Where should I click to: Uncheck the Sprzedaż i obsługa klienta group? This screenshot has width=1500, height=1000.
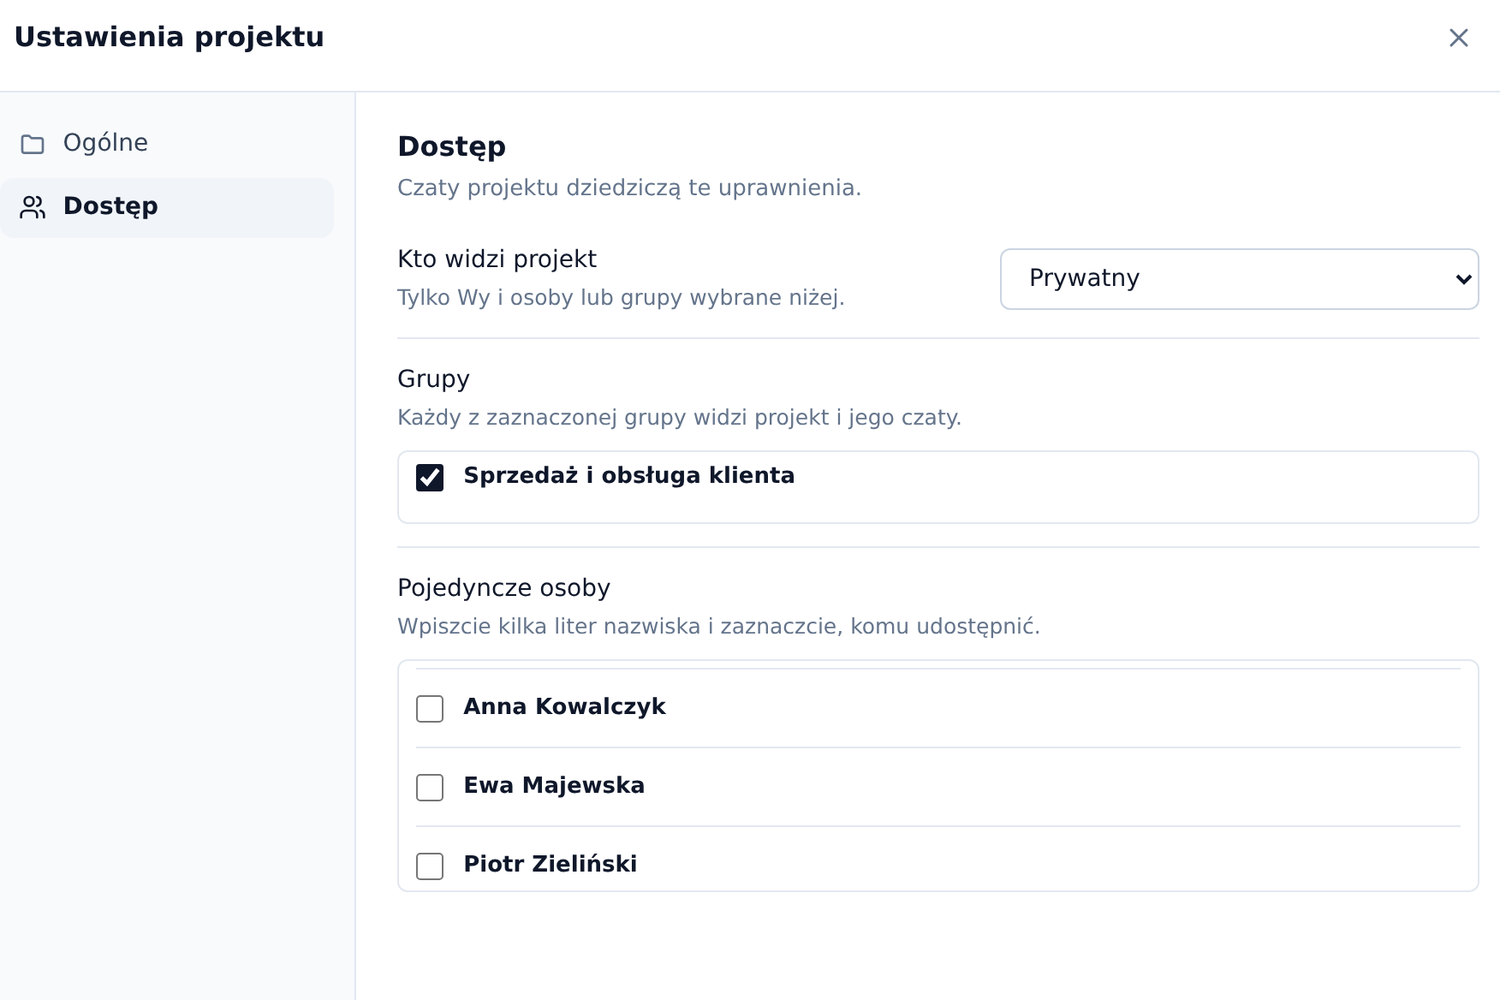click(430, 477)
